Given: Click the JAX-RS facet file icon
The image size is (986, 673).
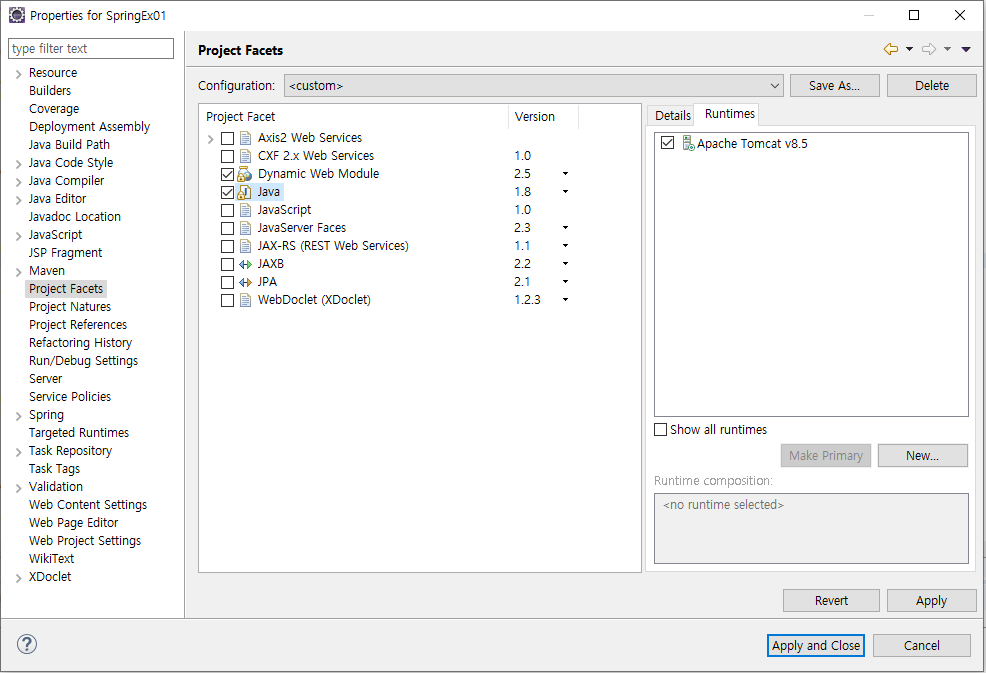Looking at the screenshot, I should 246,246.
